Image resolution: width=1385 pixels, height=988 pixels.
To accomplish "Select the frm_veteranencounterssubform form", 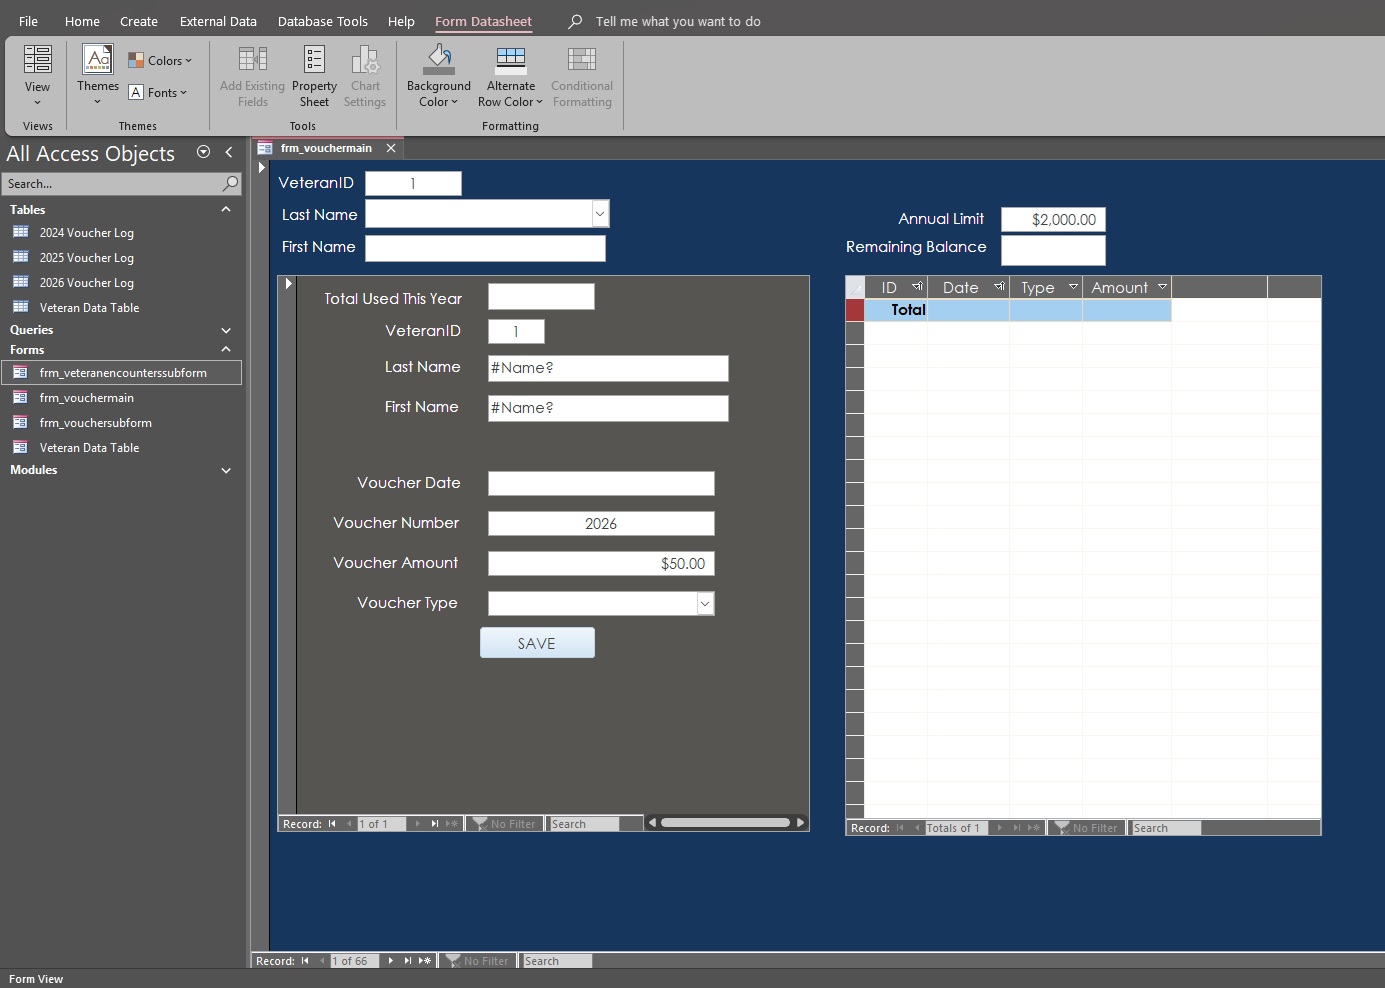I will click(121, 373).
